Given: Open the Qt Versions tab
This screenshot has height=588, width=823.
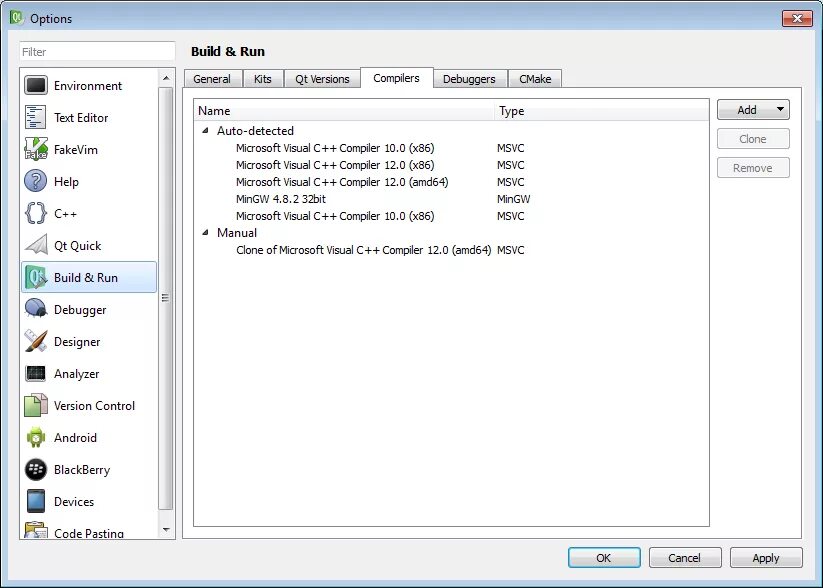Looking at the screenshot, I should pyautogui.click(x=322, y=79).
